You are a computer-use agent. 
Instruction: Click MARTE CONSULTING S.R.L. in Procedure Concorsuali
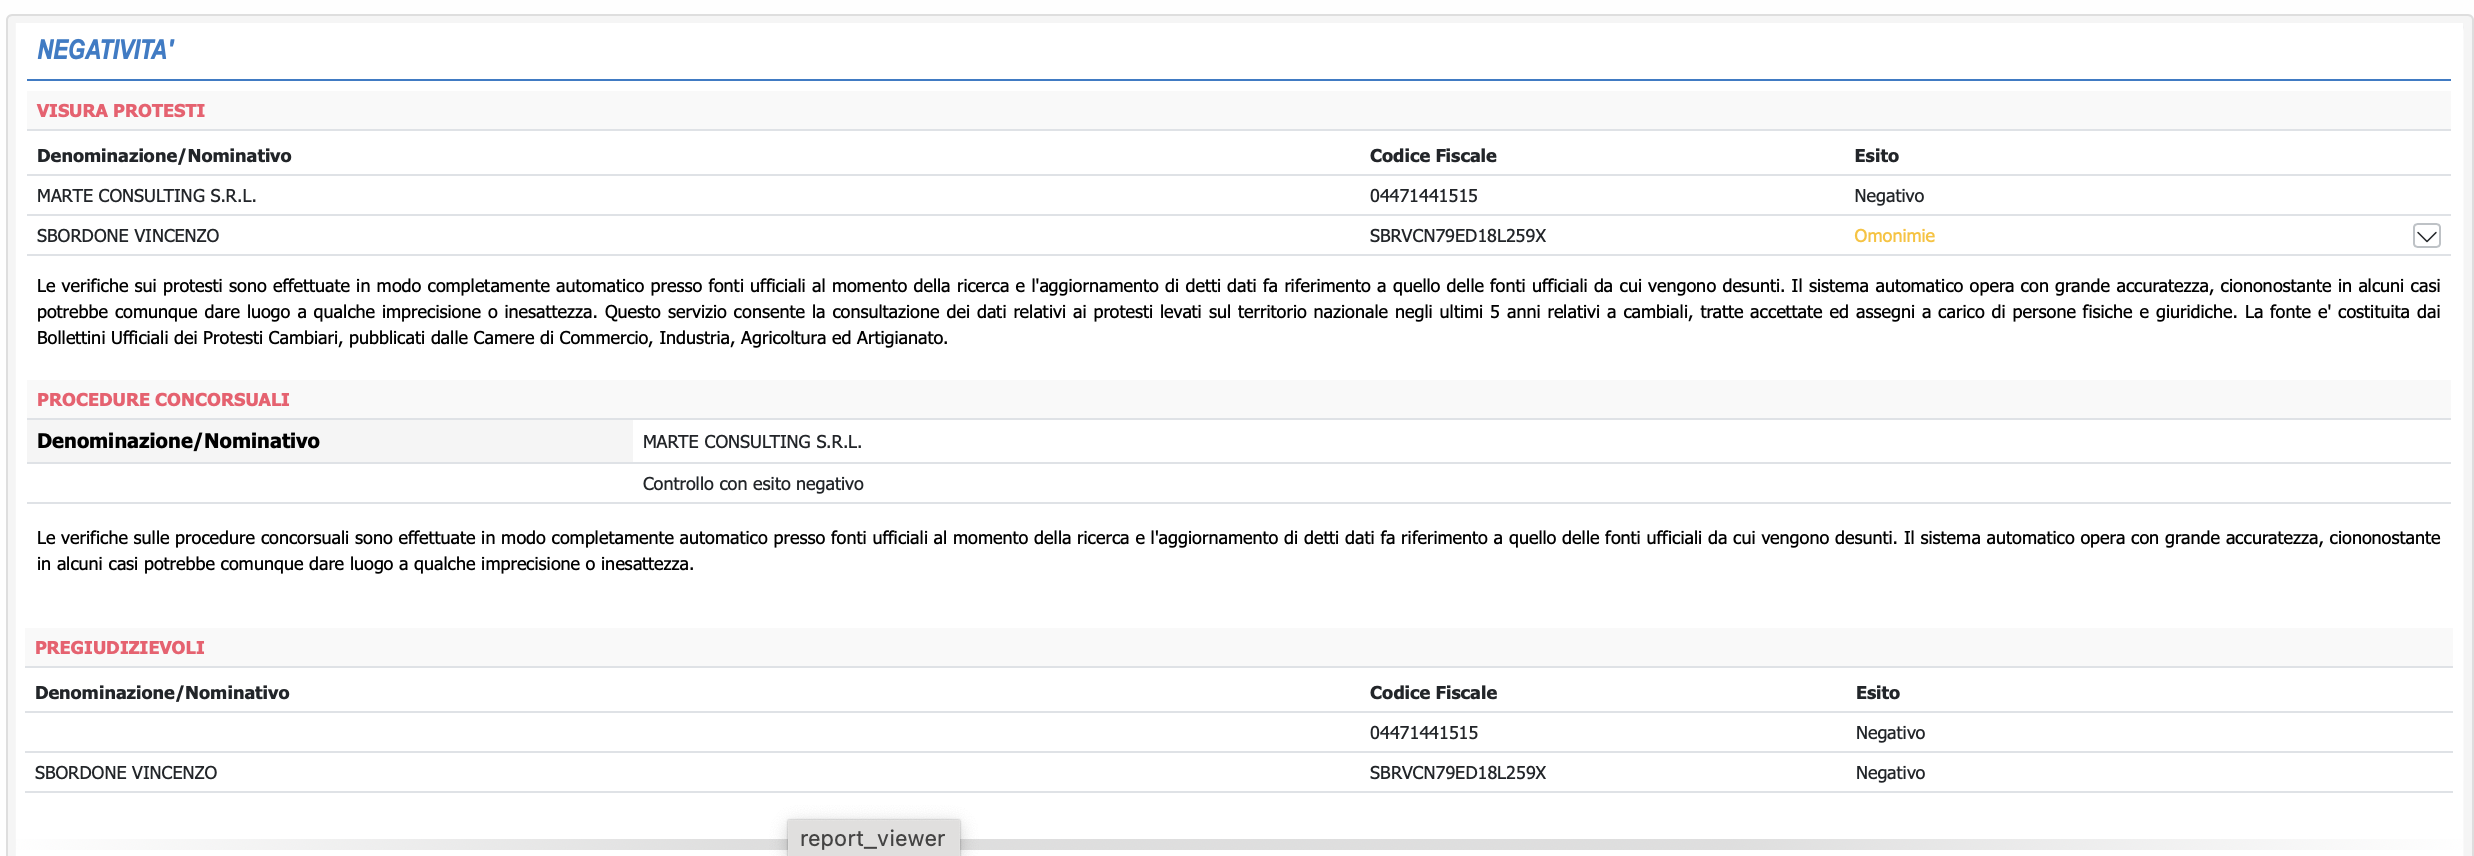click(x=752, y=442)
